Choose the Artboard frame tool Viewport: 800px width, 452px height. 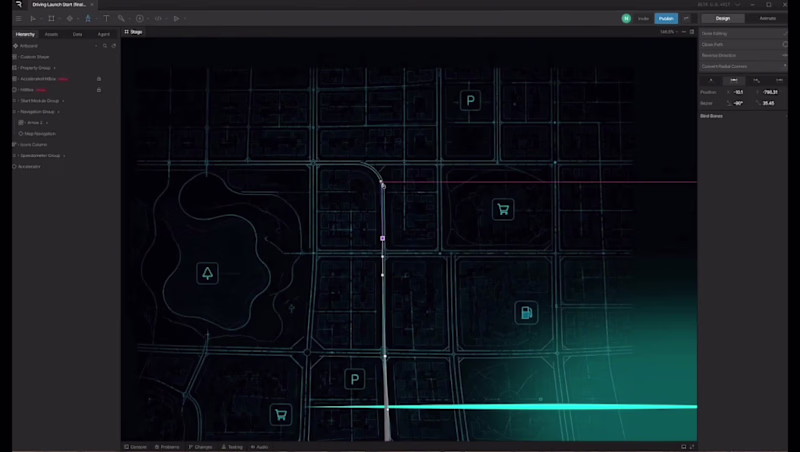(51, 18)
